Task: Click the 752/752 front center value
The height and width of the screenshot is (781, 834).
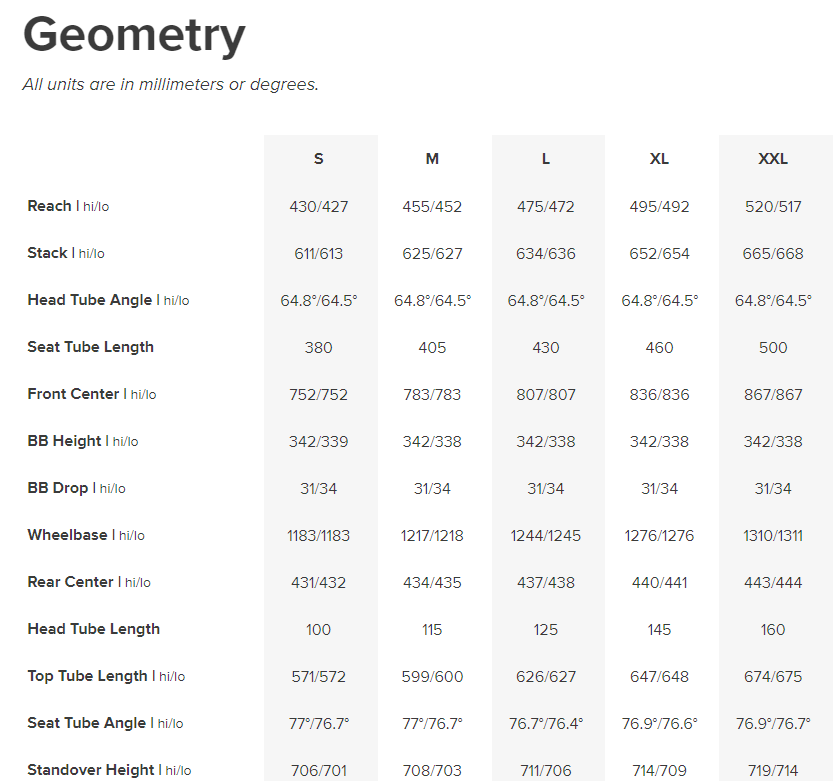Action: click(x=319, y=395)
